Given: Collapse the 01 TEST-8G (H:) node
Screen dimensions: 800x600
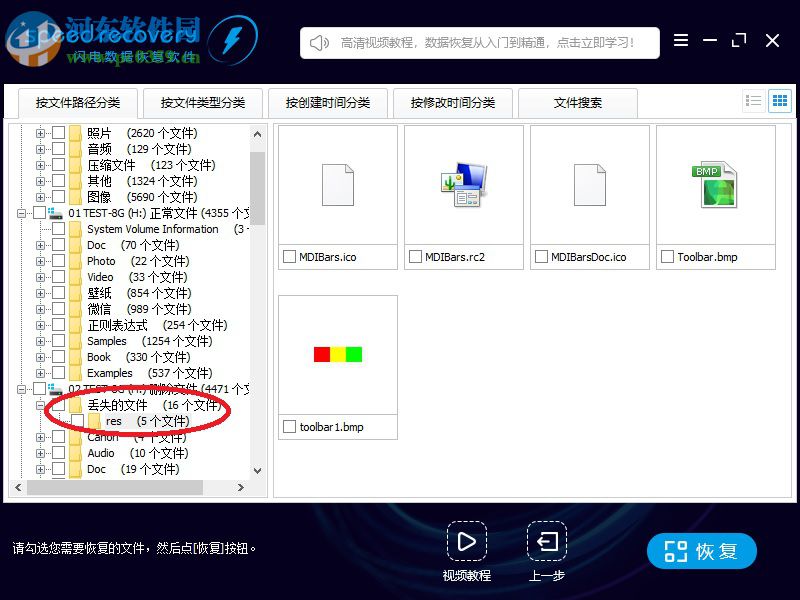Looking at the screenshot, I should [21, 213].
